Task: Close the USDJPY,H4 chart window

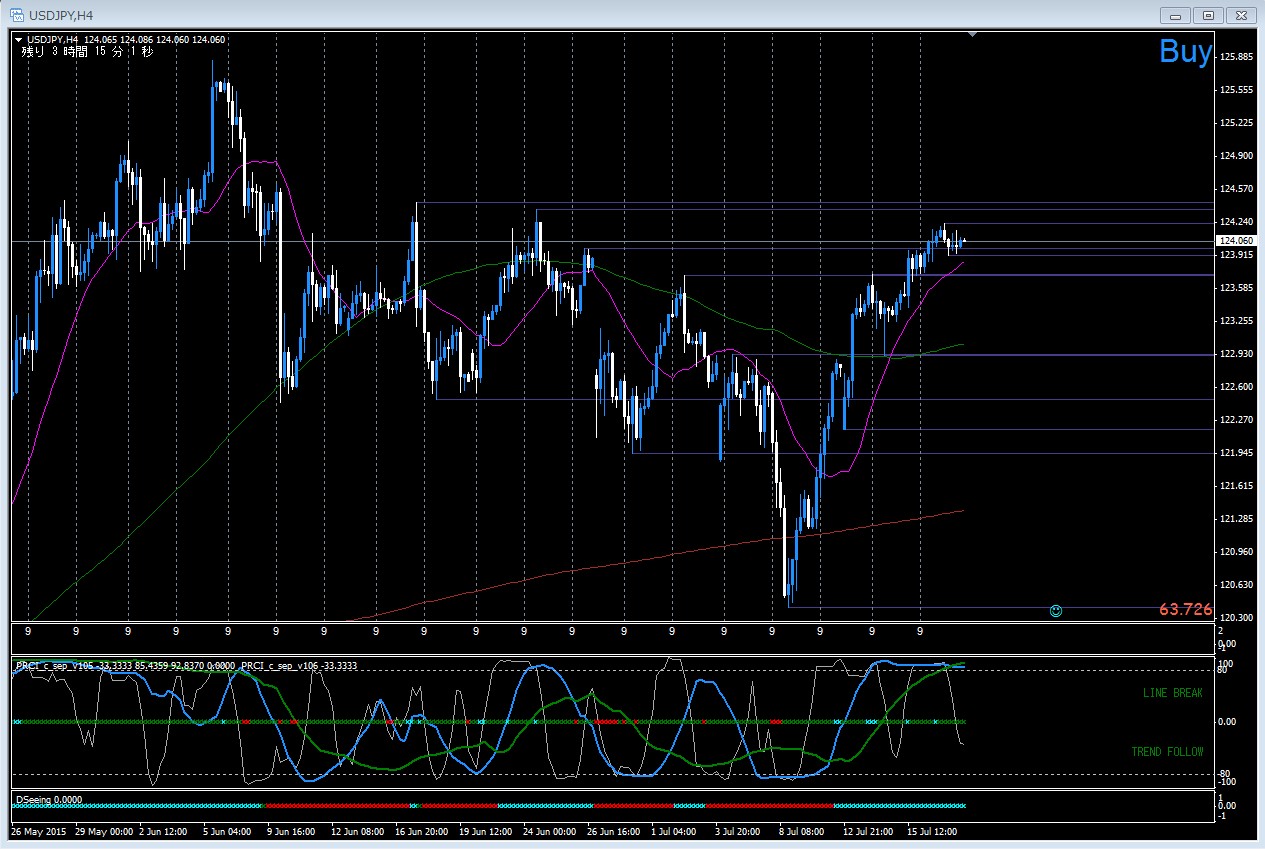Action: [1241, 15]
